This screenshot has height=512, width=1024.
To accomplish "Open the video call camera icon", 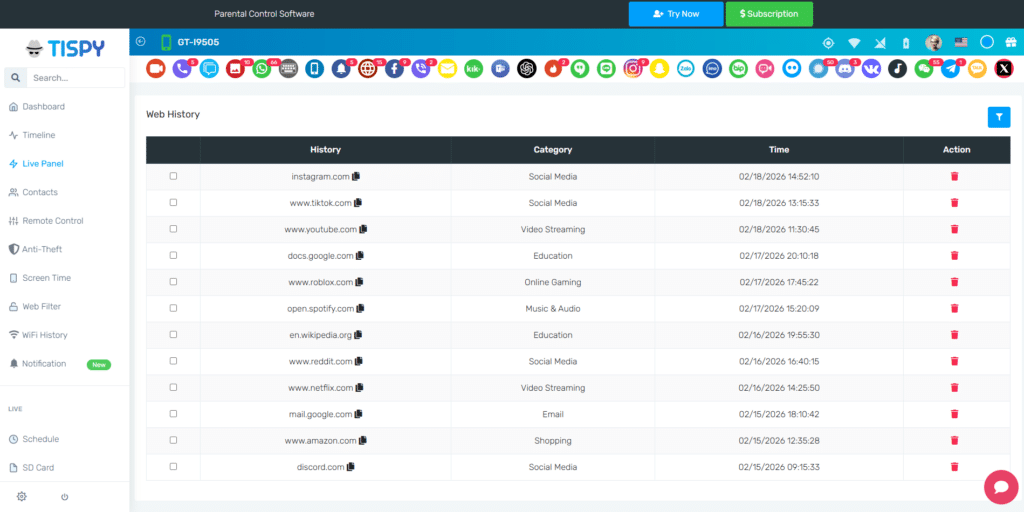I will click(155, 68).
